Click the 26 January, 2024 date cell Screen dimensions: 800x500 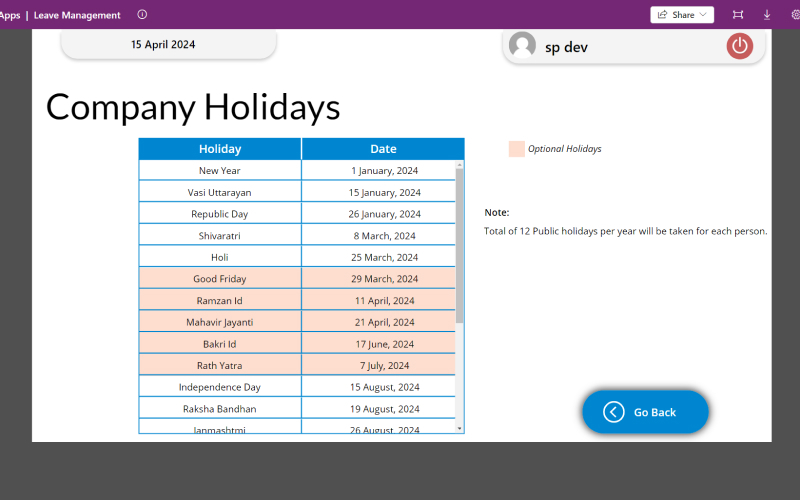pos(379,214)
